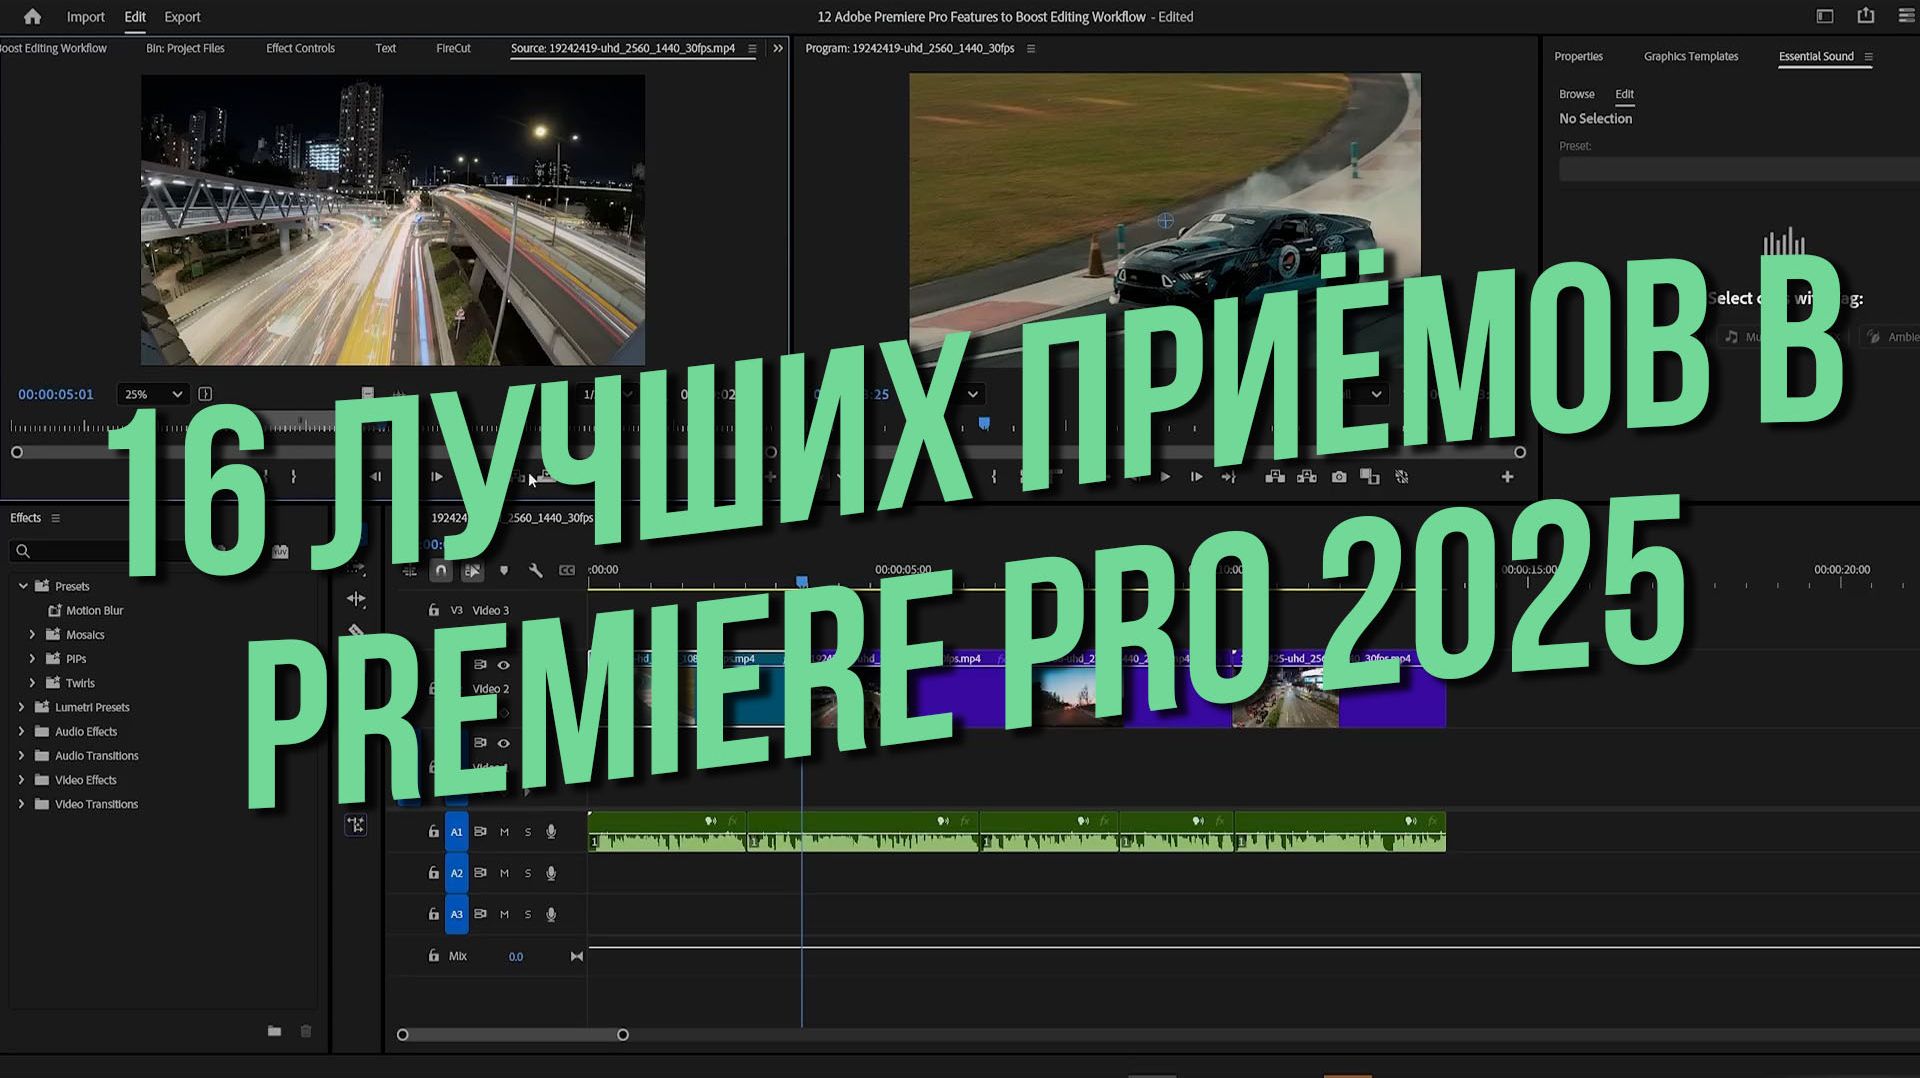
Task: Expand the PiPs folder
Action: (x=32, y=658)
